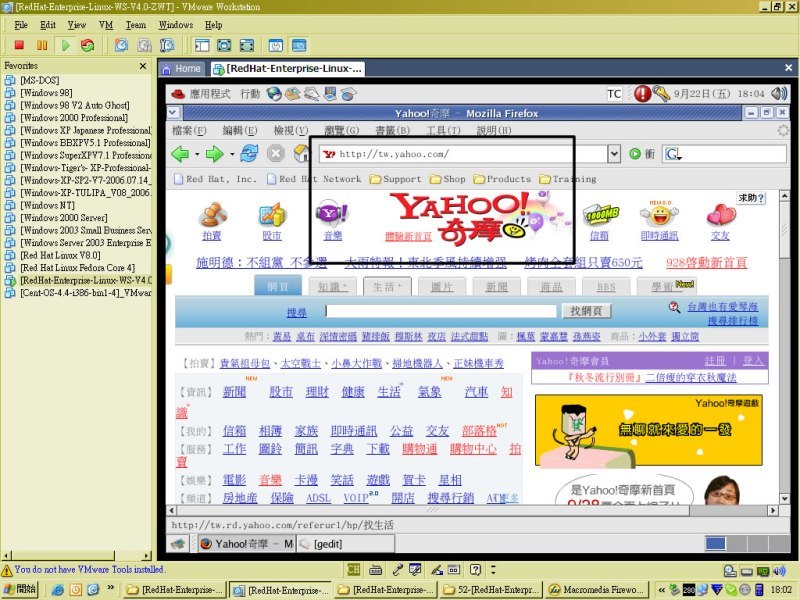Click the VMware red Power Off button
The height and width of the screenshot is (600, 800).
(x=19, y=45)
